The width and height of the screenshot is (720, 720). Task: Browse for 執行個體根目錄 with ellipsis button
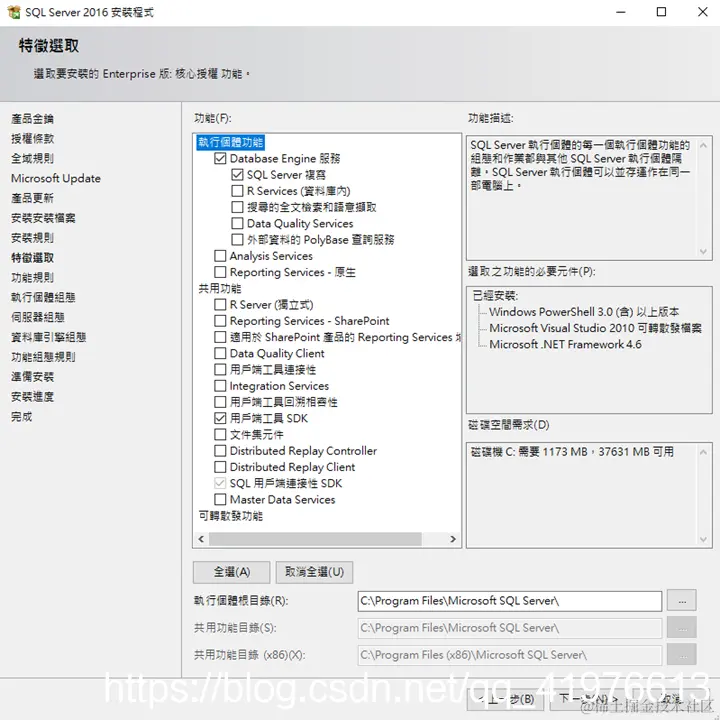click(681, 601)
